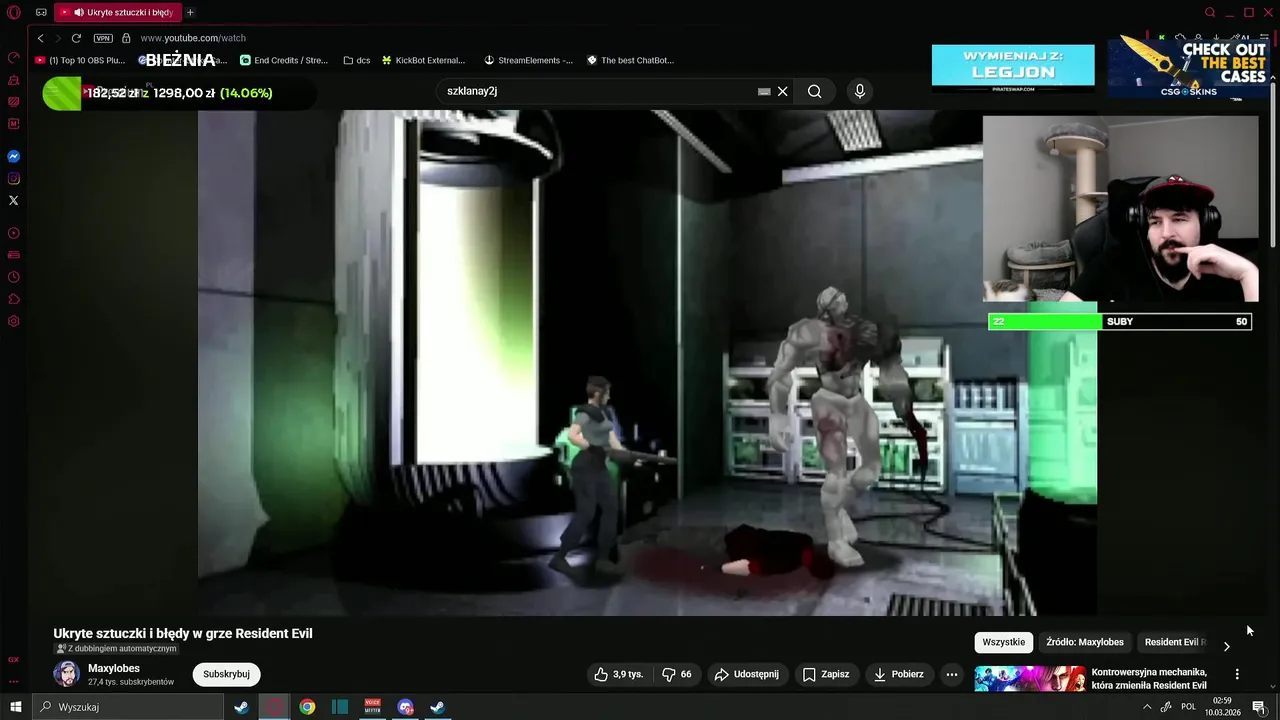Open options menu for Kontrowersyjna mechanika video

(1237, 674)
